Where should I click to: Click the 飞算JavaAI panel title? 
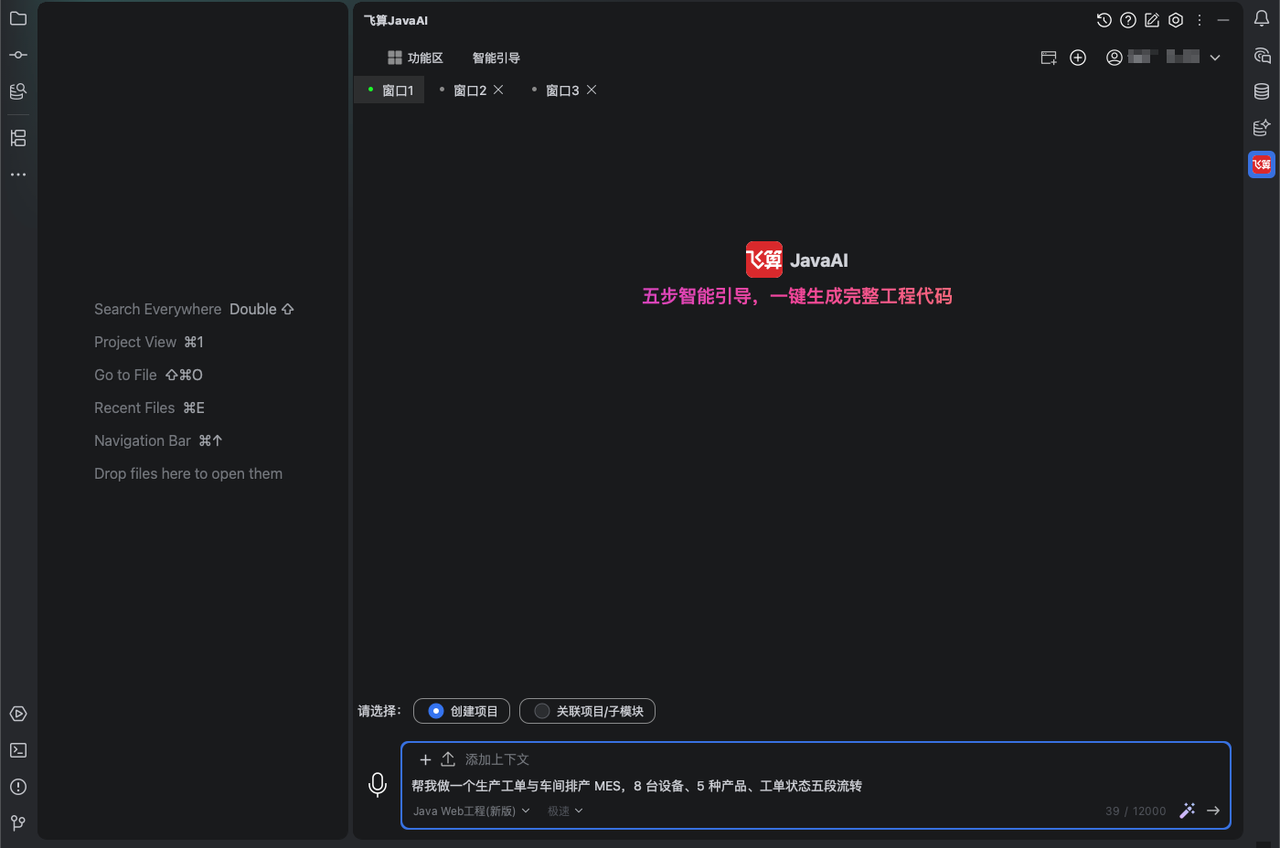[396, 20]
